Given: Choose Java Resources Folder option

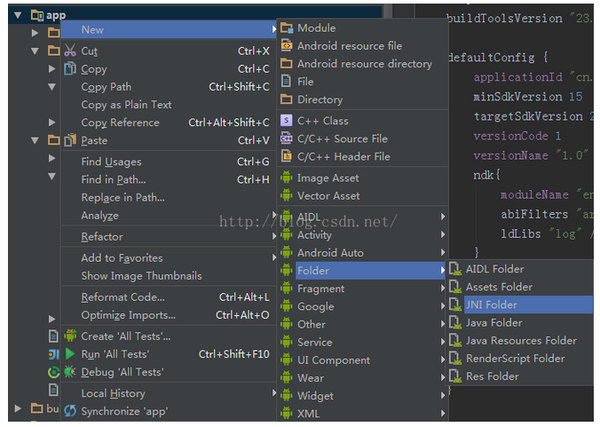Looking at the screenshot, I should [521, 341].
